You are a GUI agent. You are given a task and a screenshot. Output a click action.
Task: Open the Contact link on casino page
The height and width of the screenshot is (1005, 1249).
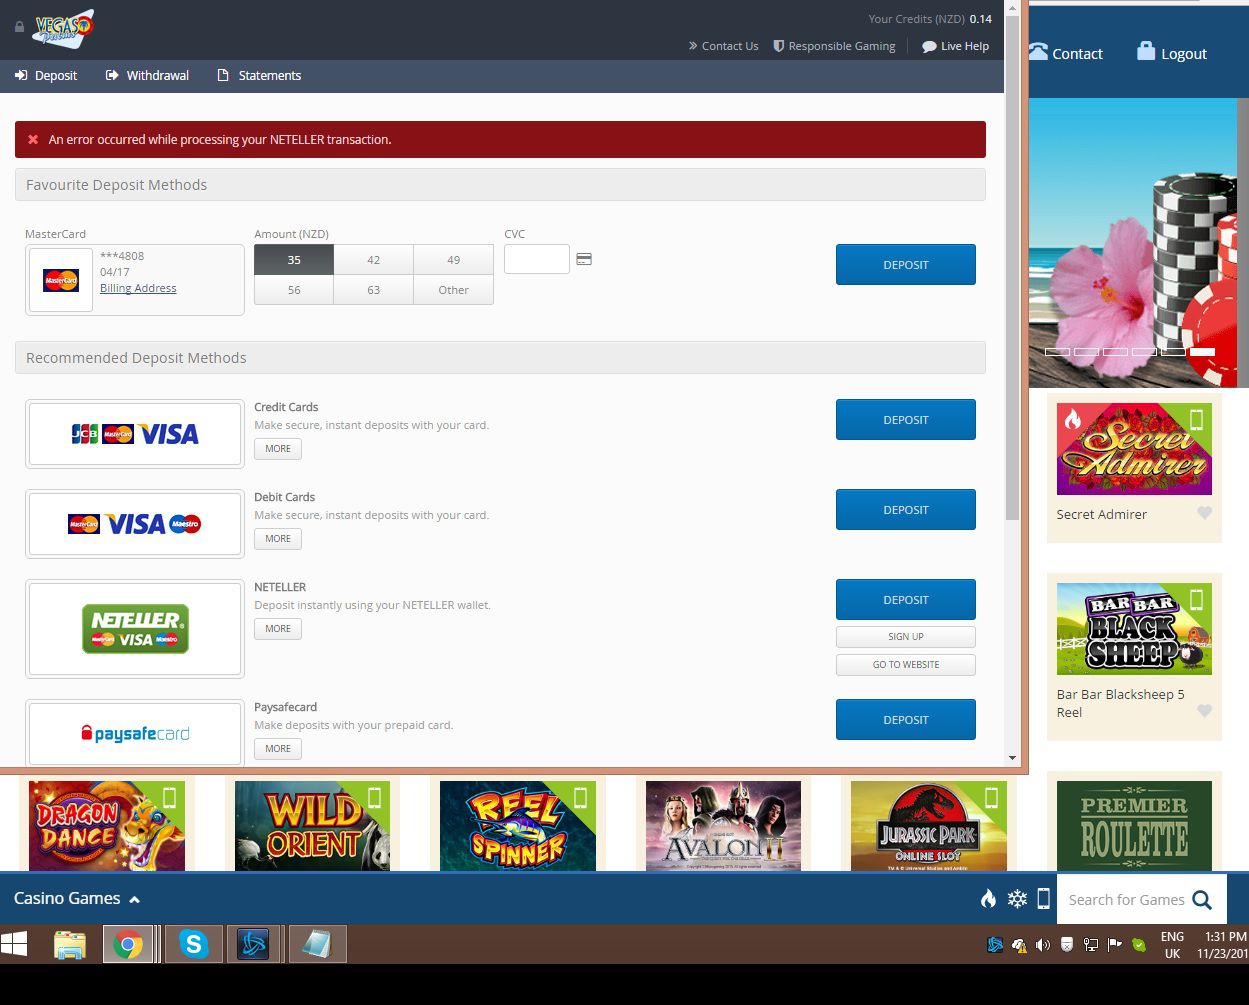pos(1066,53)
